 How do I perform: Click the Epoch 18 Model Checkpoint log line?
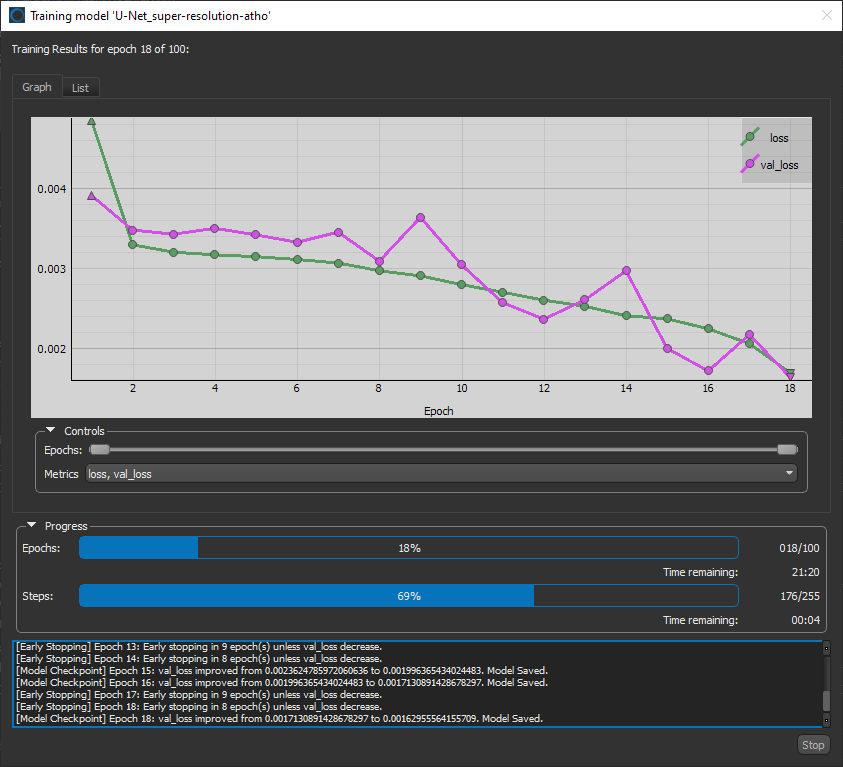[279, 719]
